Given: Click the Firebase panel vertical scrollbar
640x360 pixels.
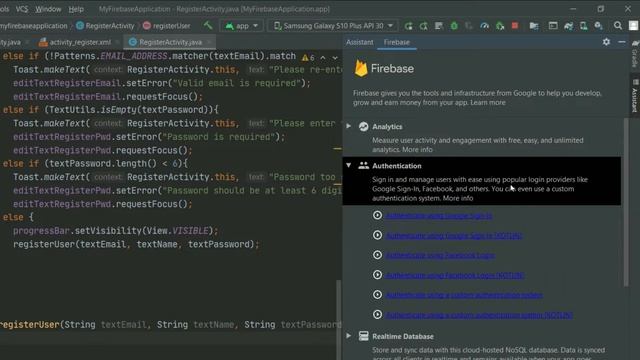Looking at the screenshot, I should [x=626, y=202].
